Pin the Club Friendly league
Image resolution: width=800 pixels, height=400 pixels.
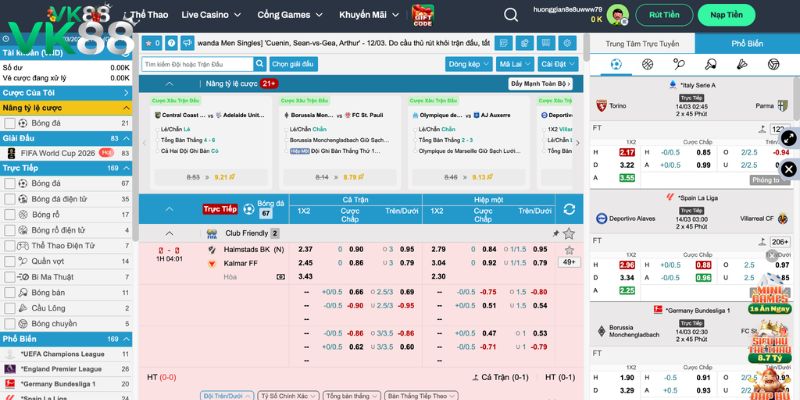[556, 234]
